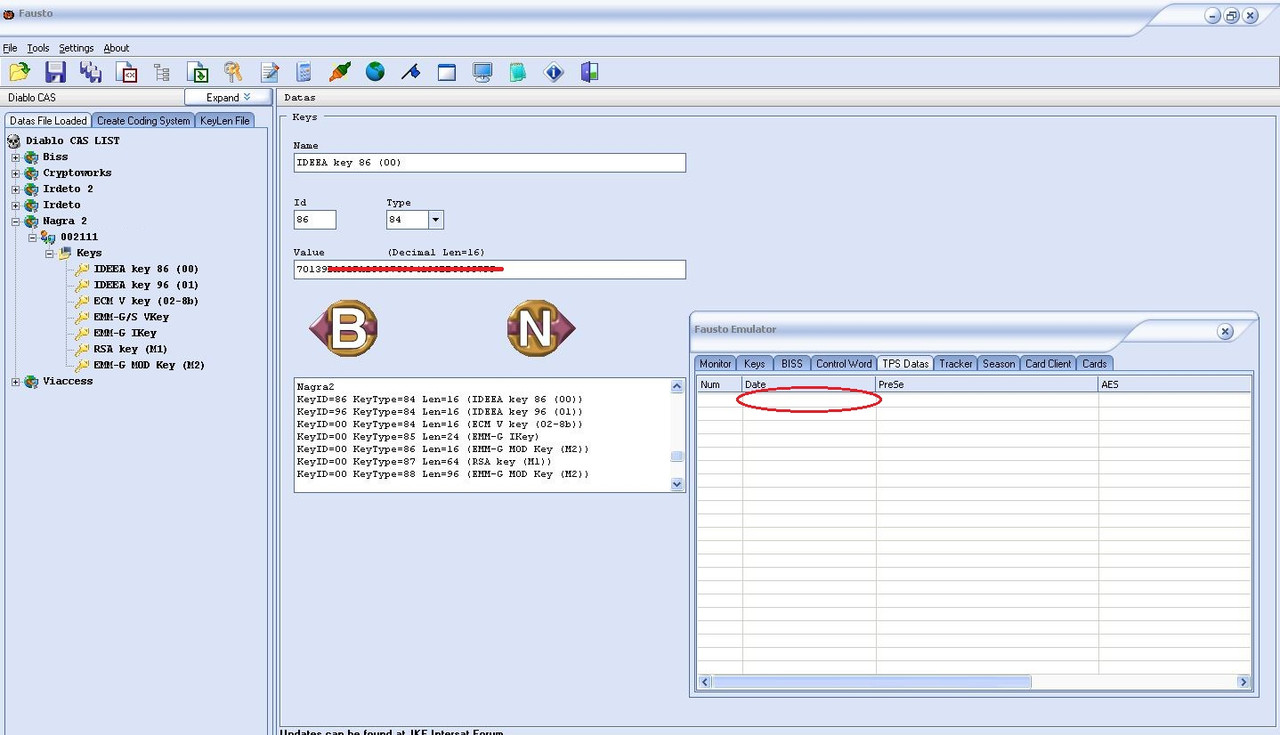
Task: Expand the Cryptoworks tree node
Action: click(16, 173)
